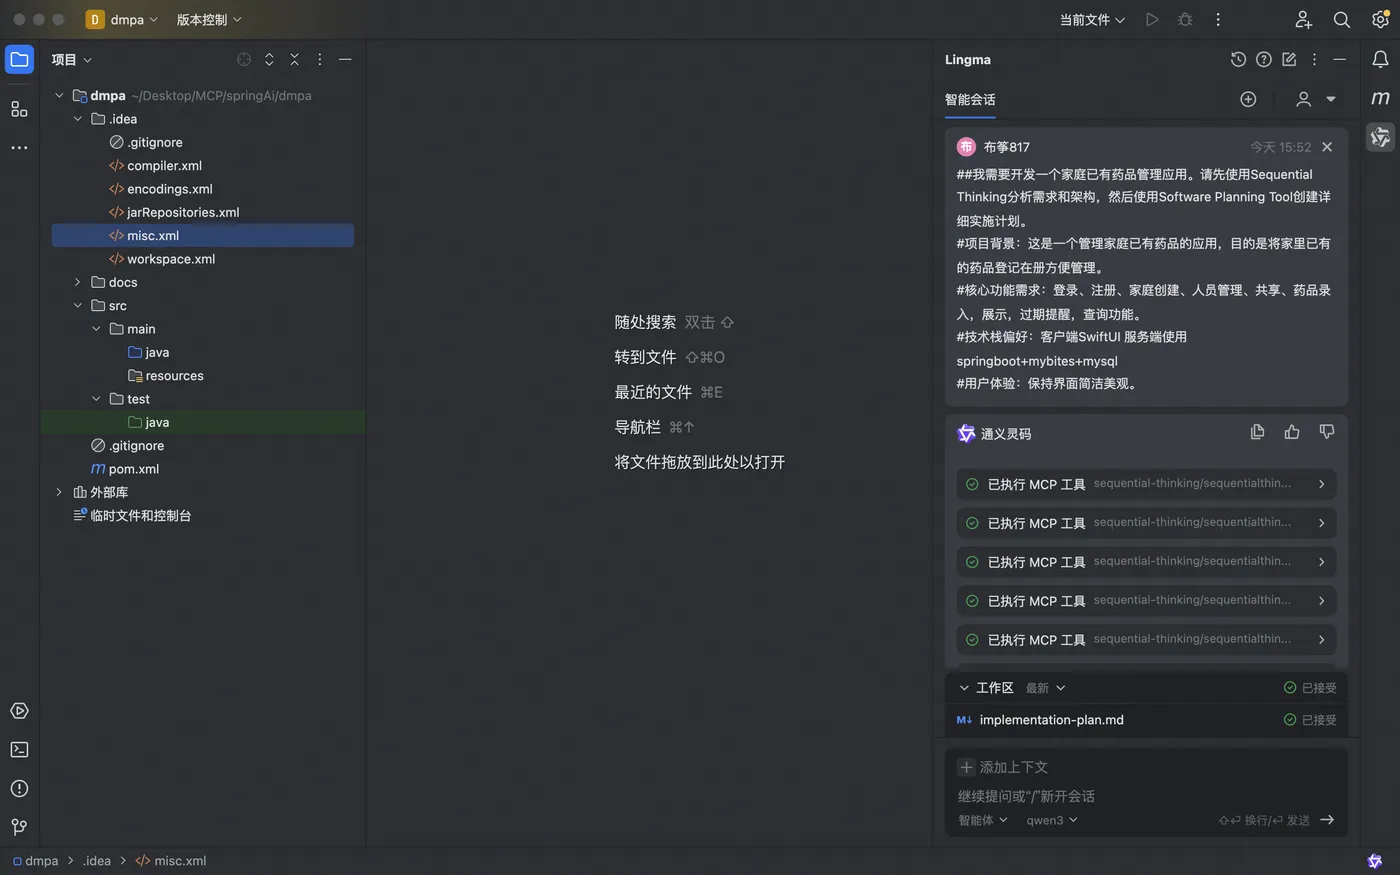The width and height of the screenshot is (1400, 875).
Task: Click the Select Opened File locate icon
Action: click(244, 60)
